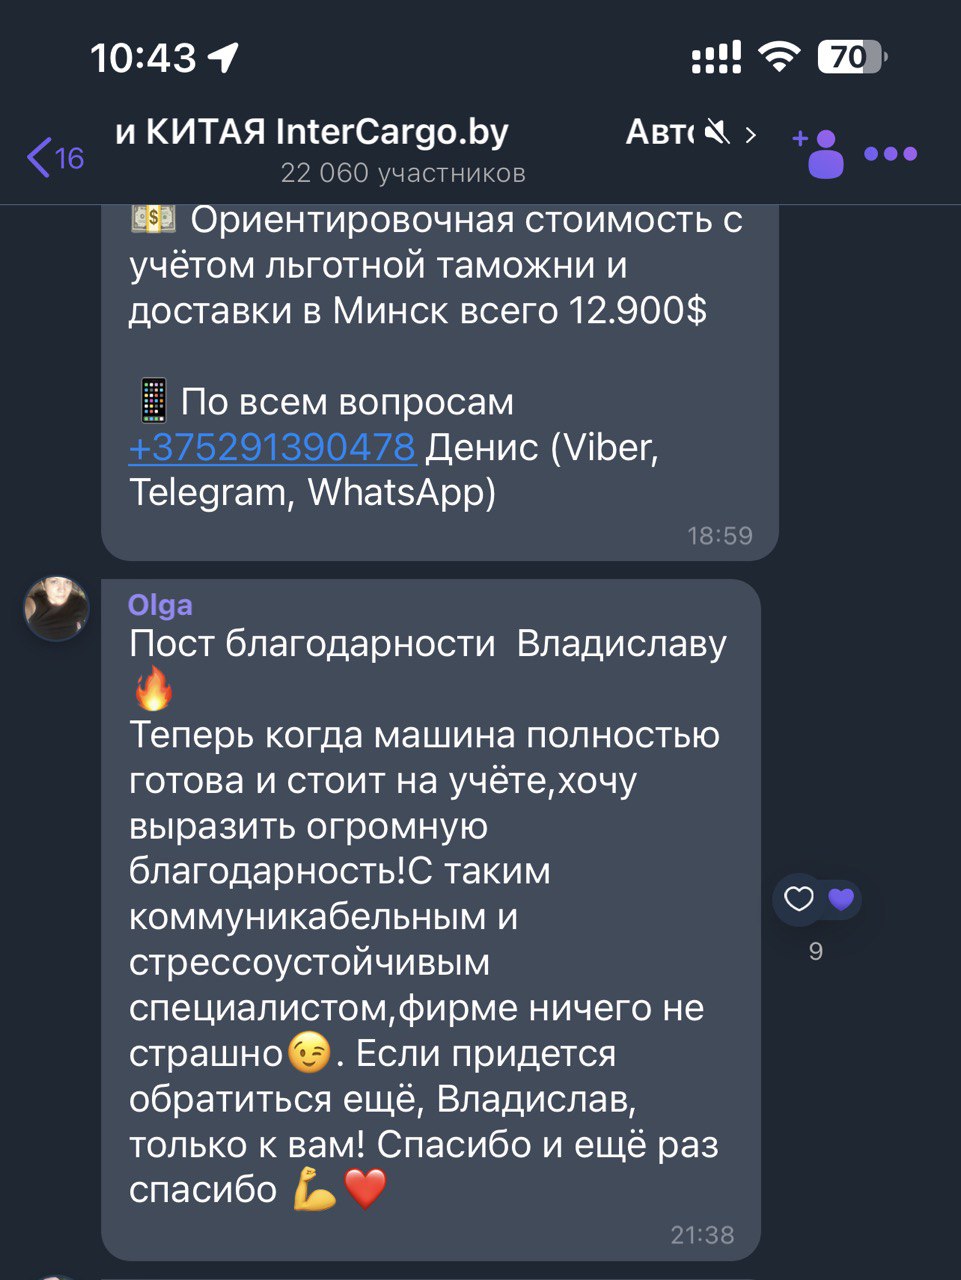Tap the battery indicator in status bar
Viewport: 961px width, 1280px height.
coord(852,57)
